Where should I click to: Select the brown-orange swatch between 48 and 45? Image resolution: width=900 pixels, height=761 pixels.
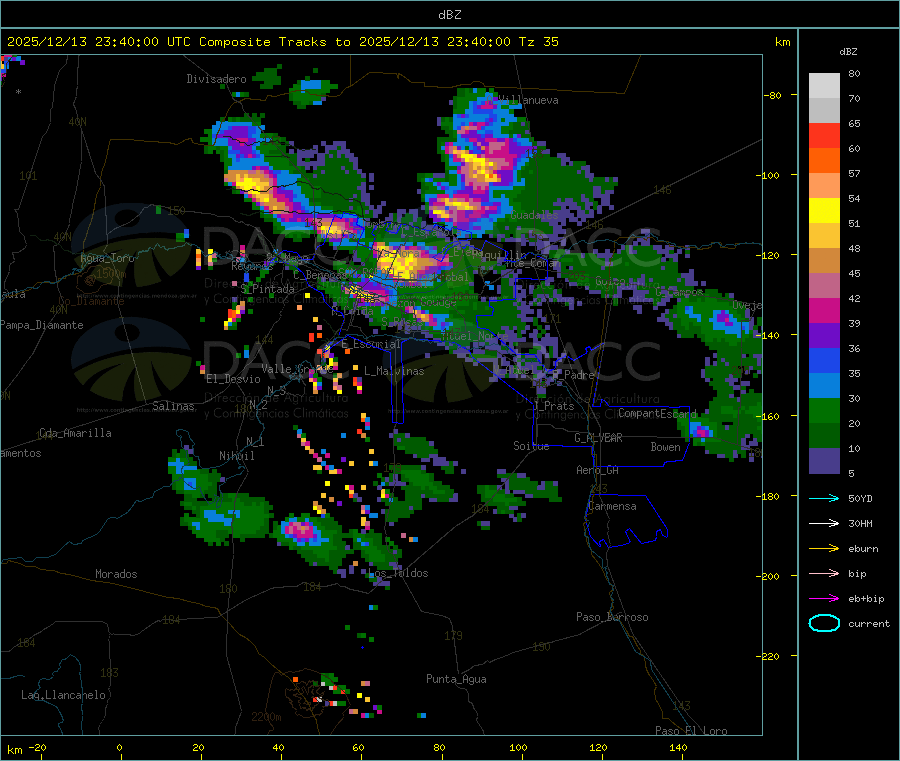[x=824, y=261]
